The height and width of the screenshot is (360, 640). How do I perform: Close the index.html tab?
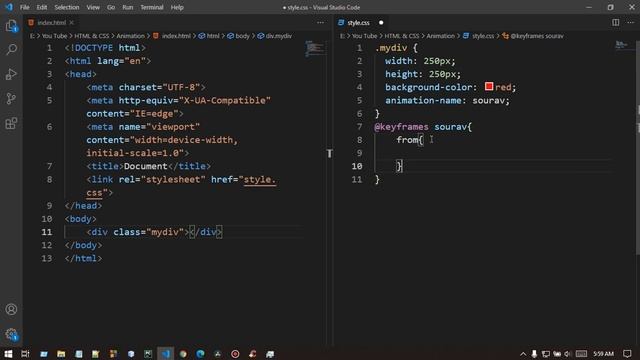[71, 22]
